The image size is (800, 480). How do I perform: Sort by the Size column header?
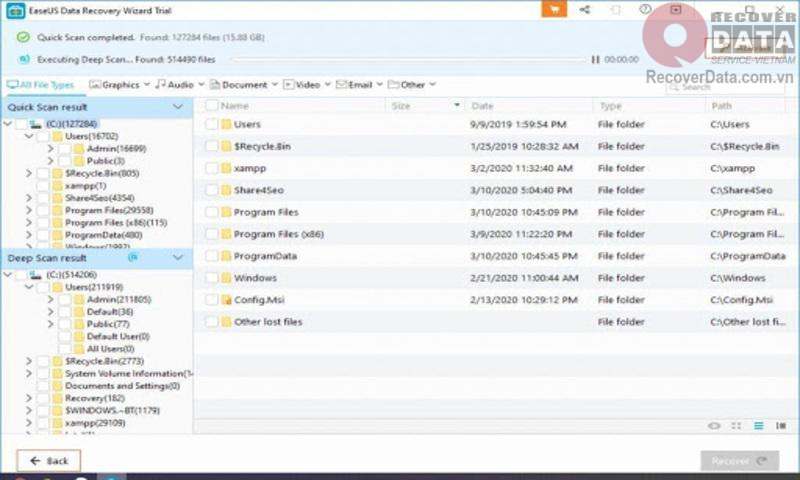pos(401,106)
